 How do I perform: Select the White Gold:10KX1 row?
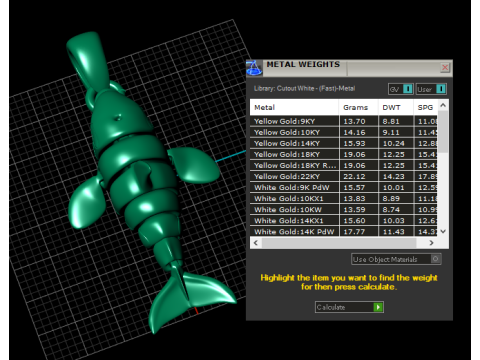point(344,198)
